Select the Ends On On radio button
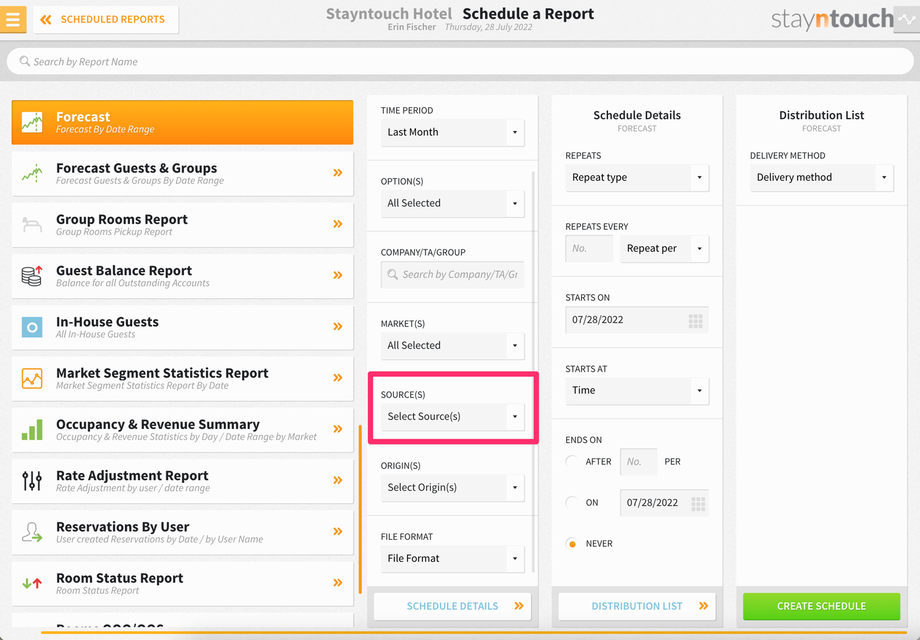 (572, 503)
